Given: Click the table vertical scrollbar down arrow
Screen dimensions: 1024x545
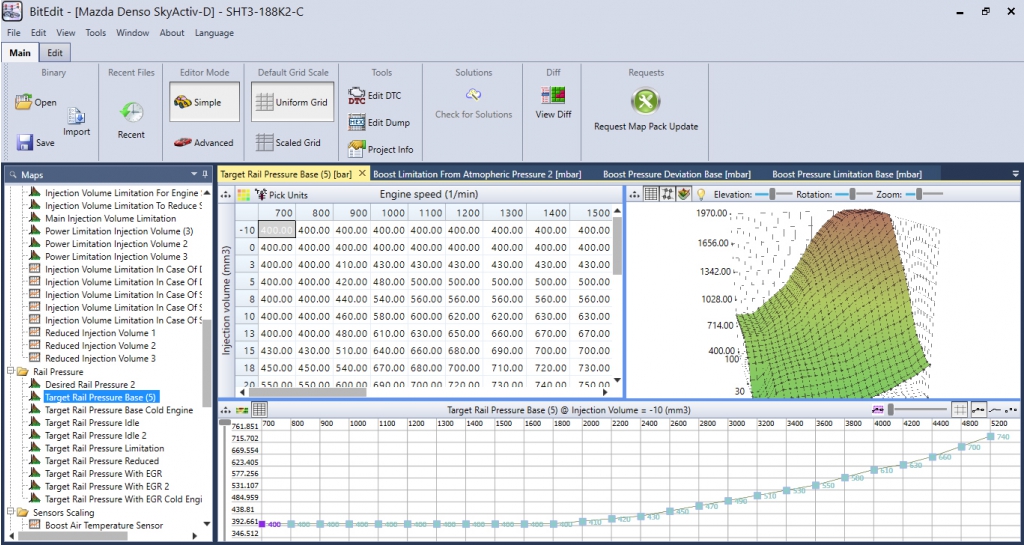Looking at the screenshot, I should (x=617, y=381).
